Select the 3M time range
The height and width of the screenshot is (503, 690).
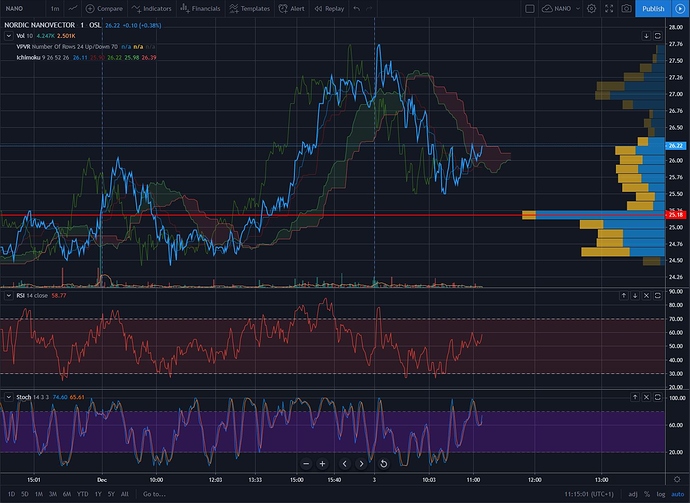pos(53,494)
